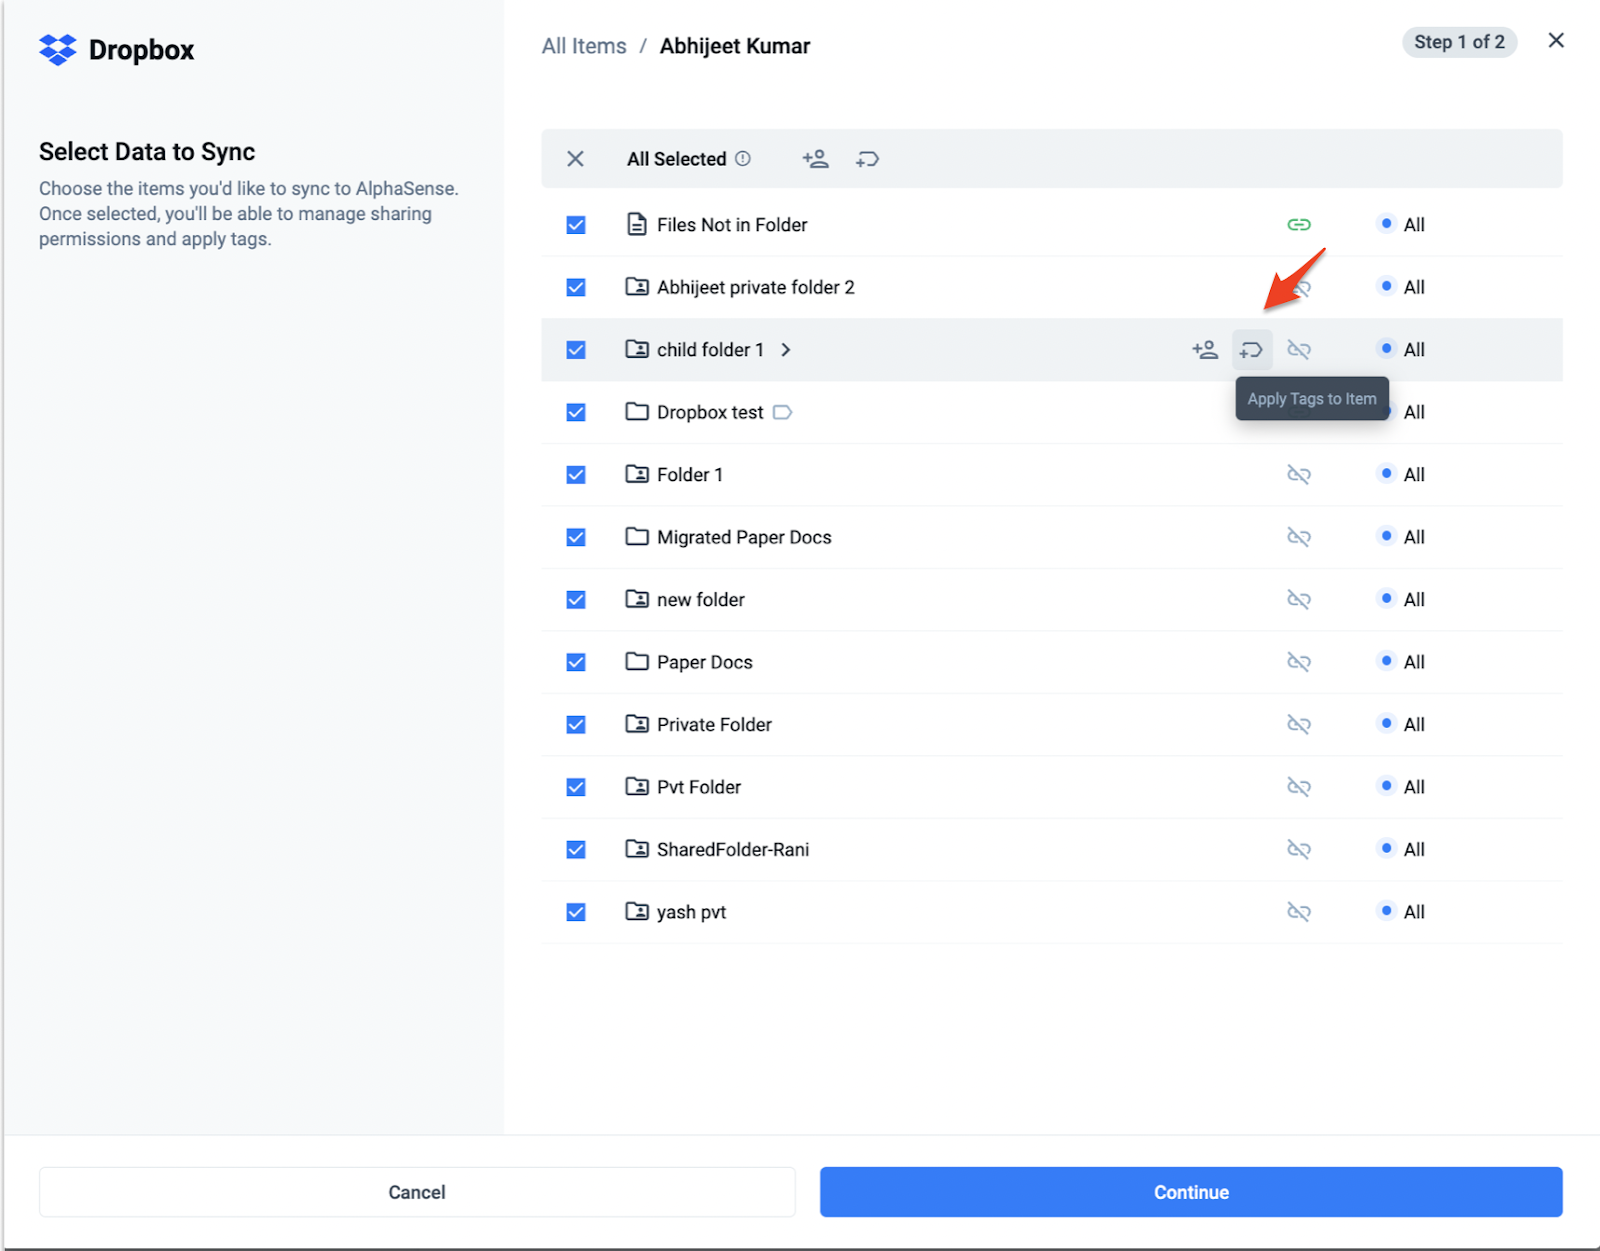1600x1251 pixels.
Task: Click the green link icon for Files Not in Folder
Action: point(1298,225)
